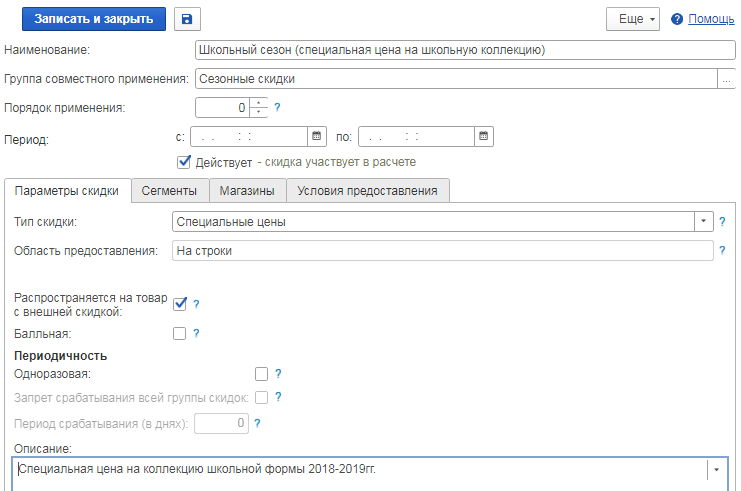Click the Периодичность section heading
Image resolution: width=741 pixels, height=491 pixels.
[60, 356]
